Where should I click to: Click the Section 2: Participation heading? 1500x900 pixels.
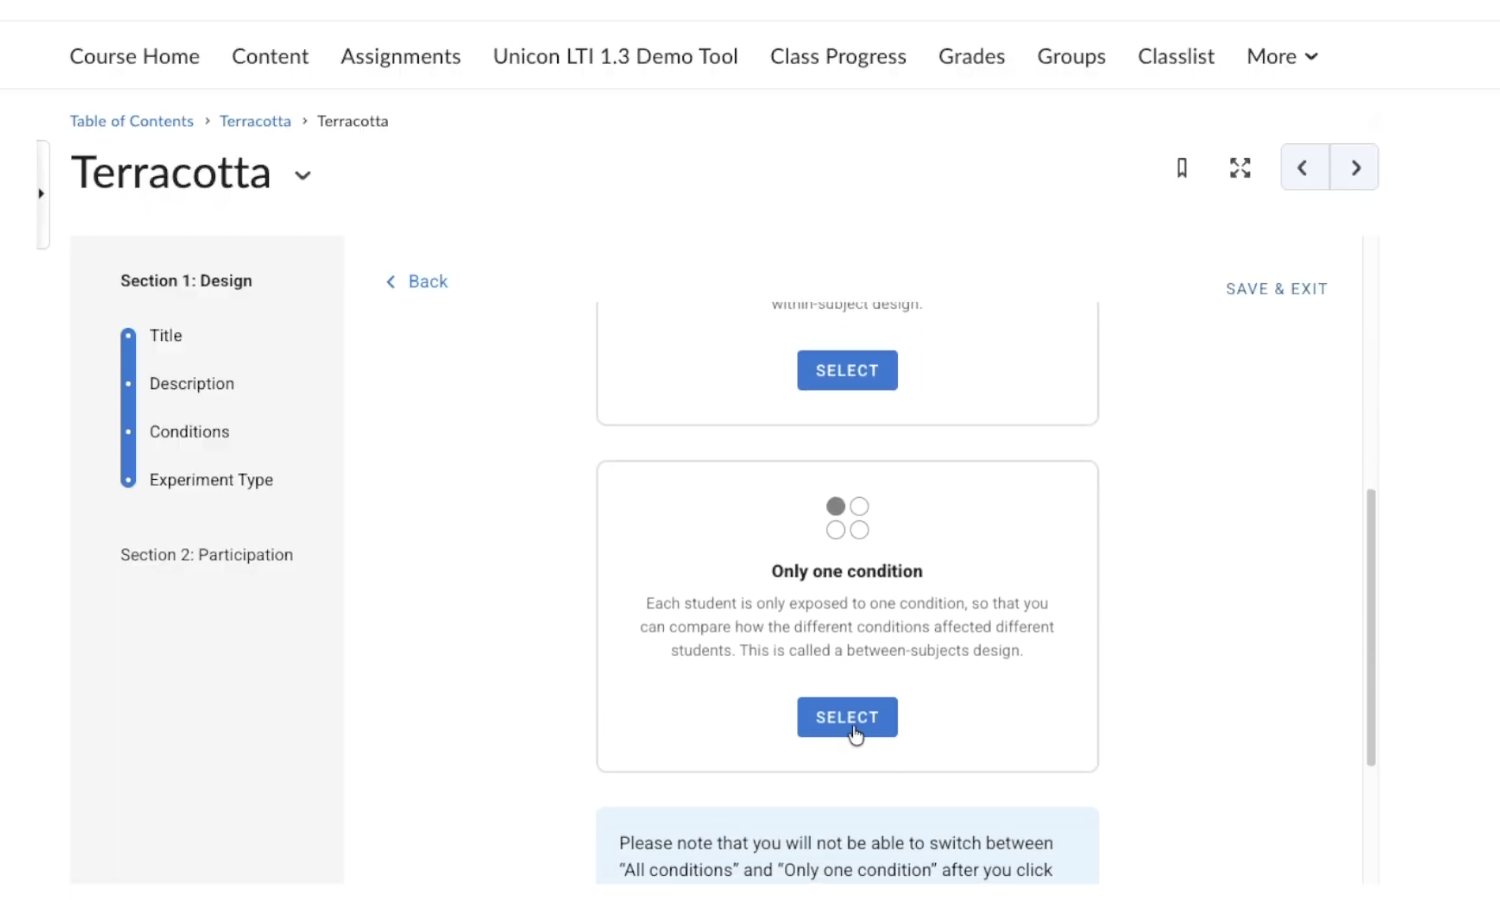click(207, 555)
